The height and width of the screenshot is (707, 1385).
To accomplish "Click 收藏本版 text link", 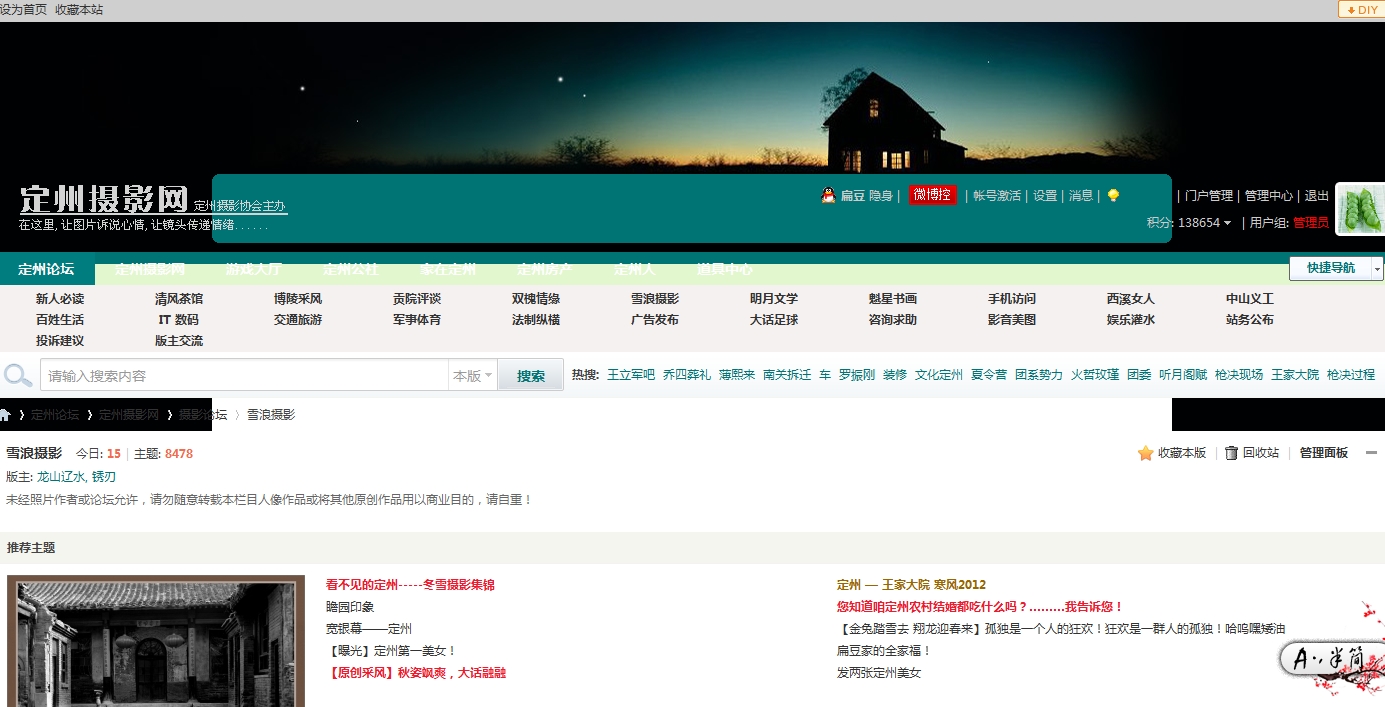I will pos(1182,453).
